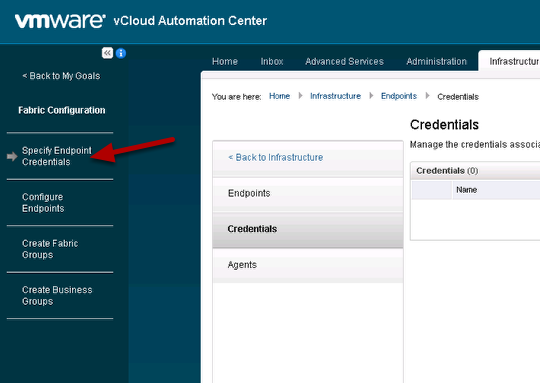
Task: Click Home in the breadcrumb
Action: pyautogui.click(x=279, y=96)
